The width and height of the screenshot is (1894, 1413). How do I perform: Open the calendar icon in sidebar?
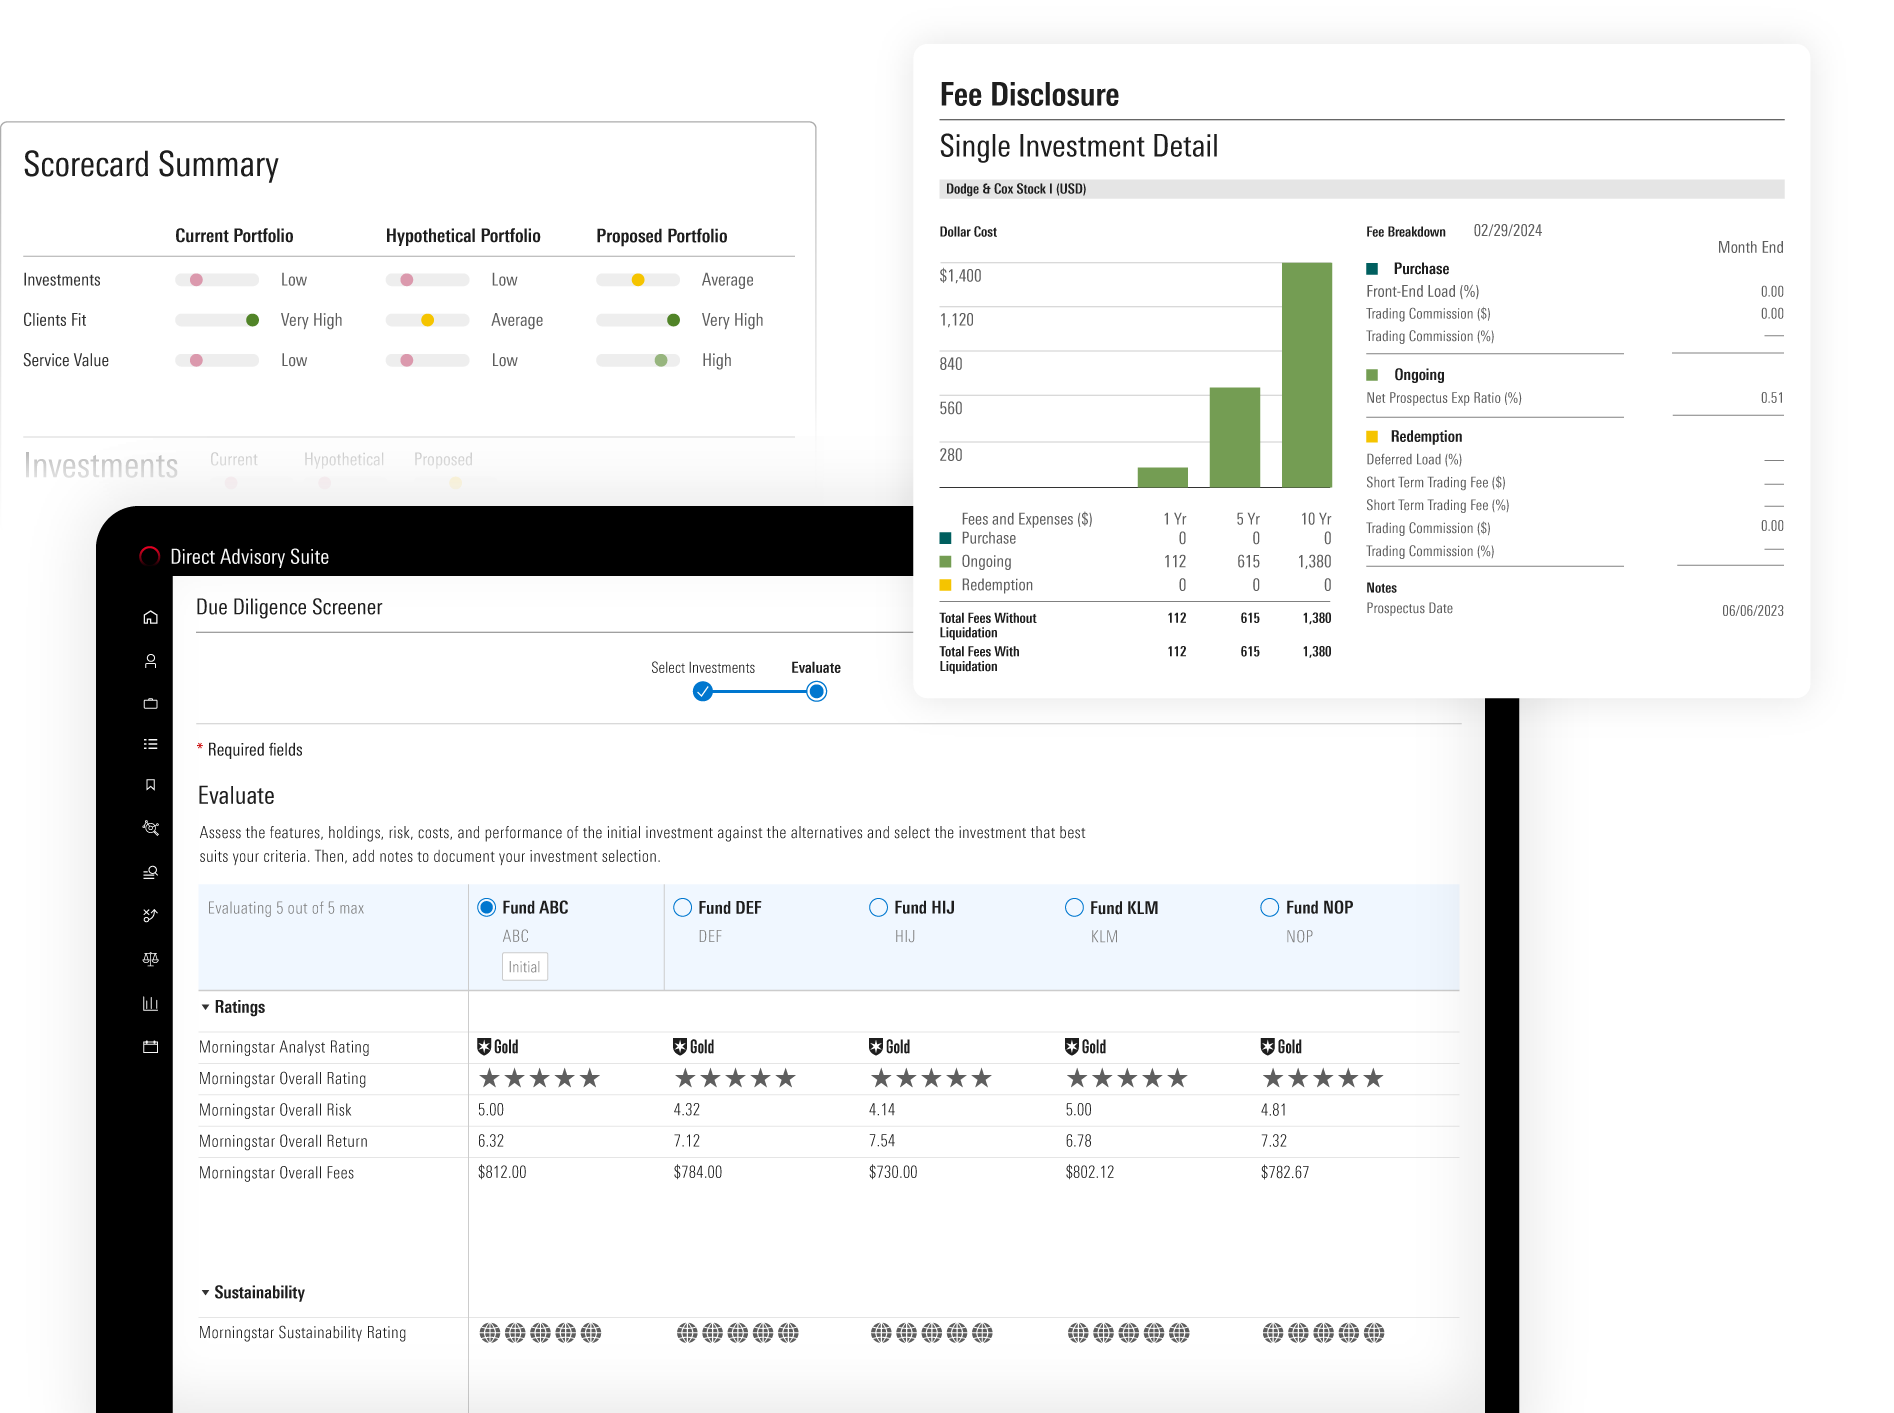coord(150,1047)
